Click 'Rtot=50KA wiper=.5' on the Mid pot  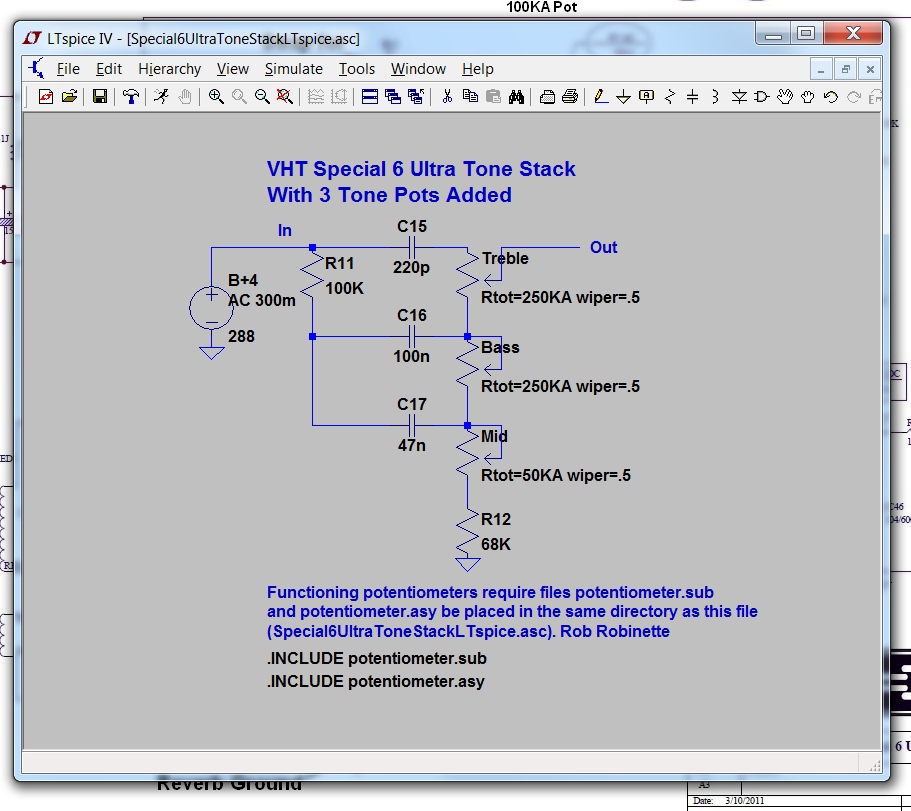tap(556, 476)
